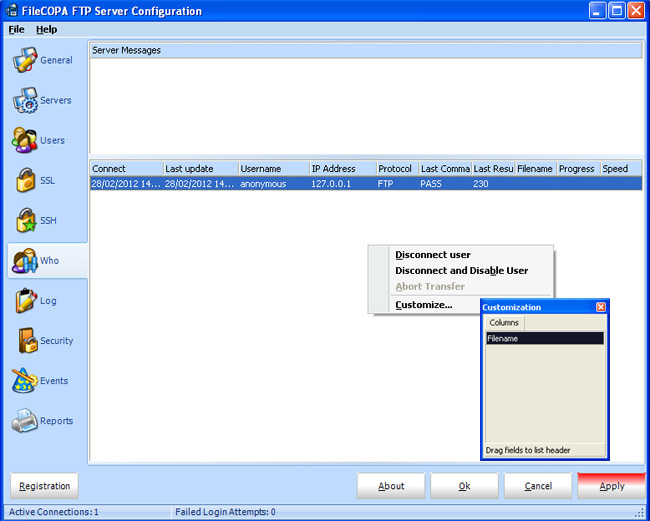Click the About button
Screen dimensions: 650x521
[391, 486]
